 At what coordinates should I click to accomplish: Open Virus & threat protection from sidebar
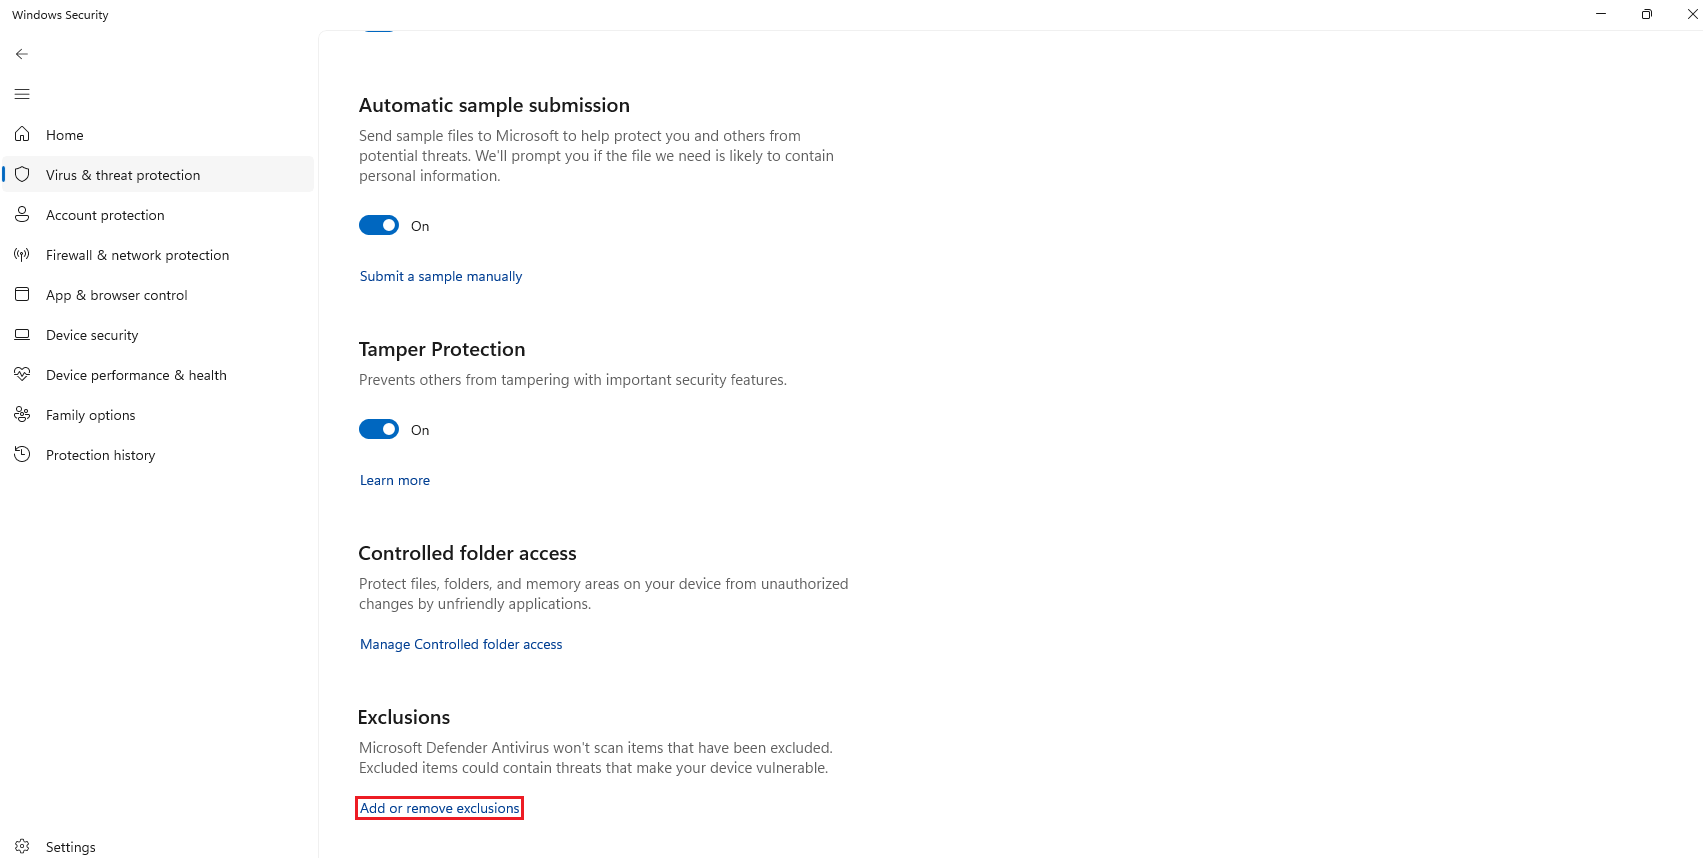(122, 174)
